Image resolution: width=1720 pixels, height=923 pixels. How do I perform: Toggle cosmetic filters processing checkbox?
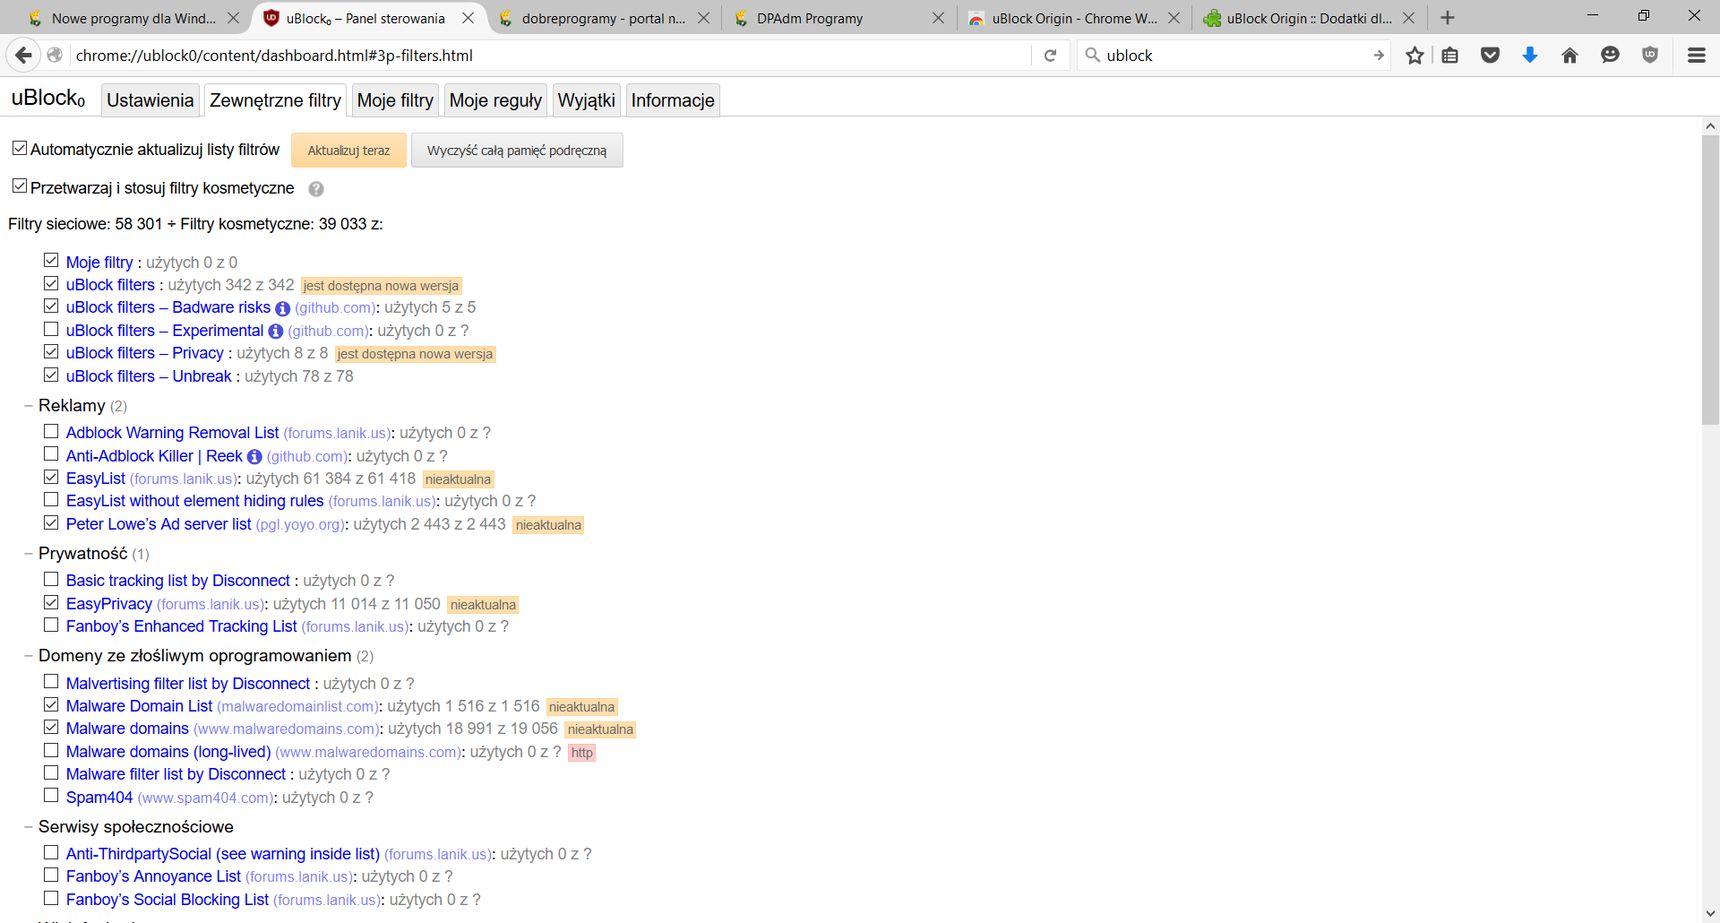click(19, 186)
